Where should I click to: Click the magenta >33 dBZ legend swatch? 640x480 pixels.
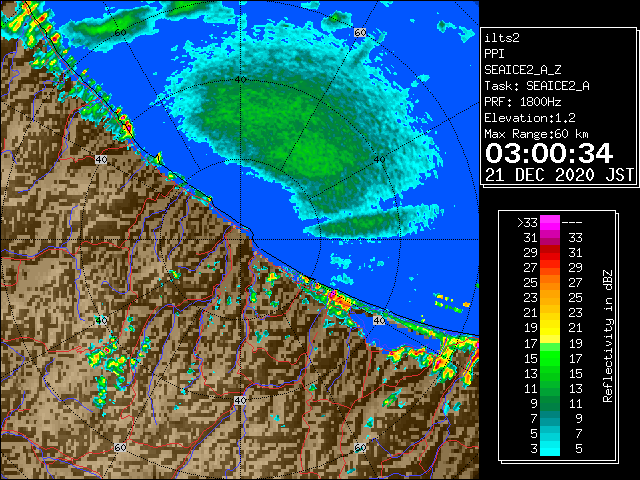[550, 222]
